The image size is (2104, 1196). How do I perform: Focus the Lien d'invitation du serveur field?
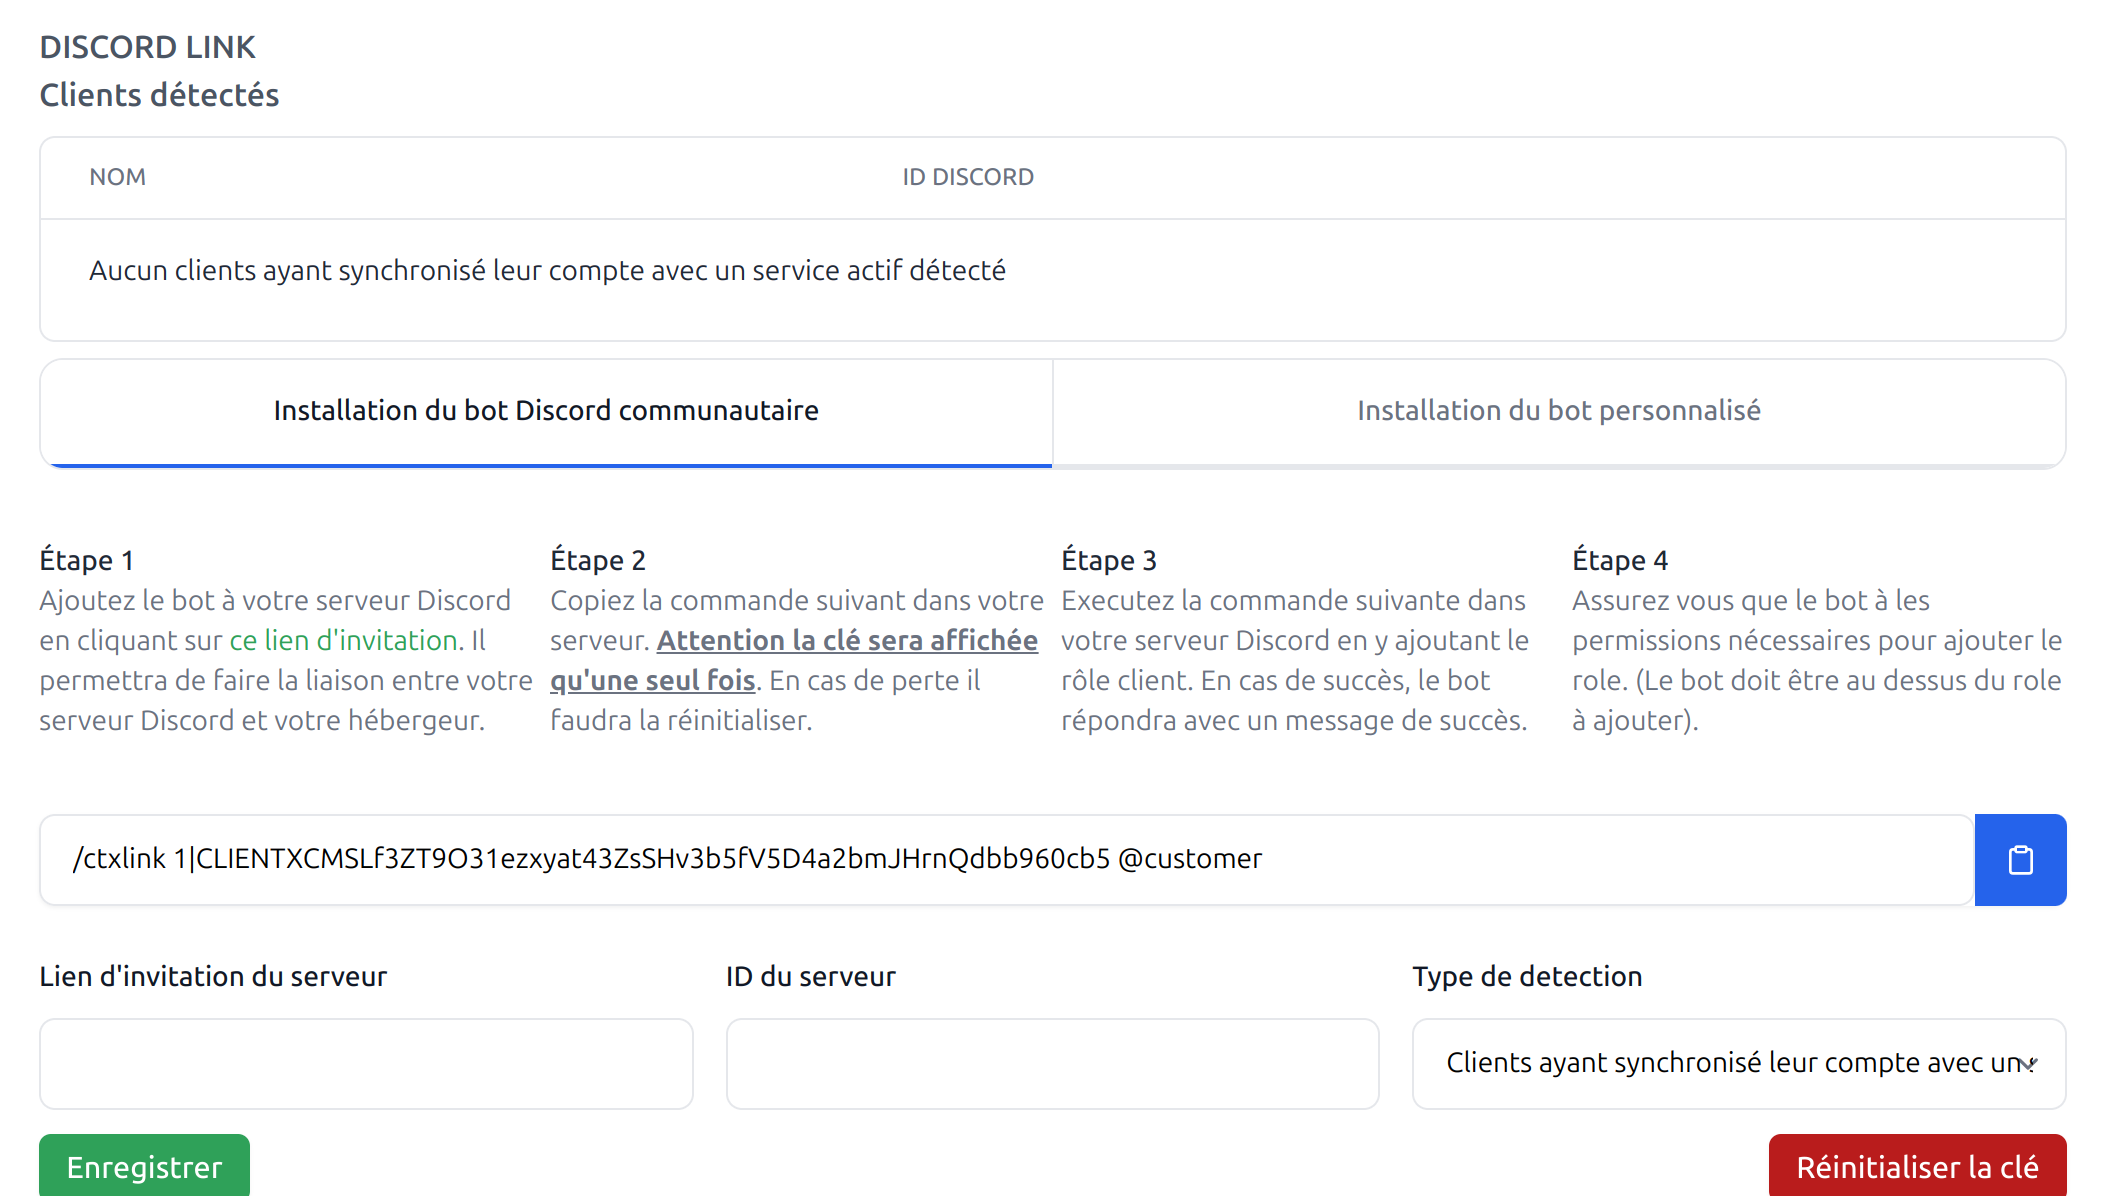366,1063
